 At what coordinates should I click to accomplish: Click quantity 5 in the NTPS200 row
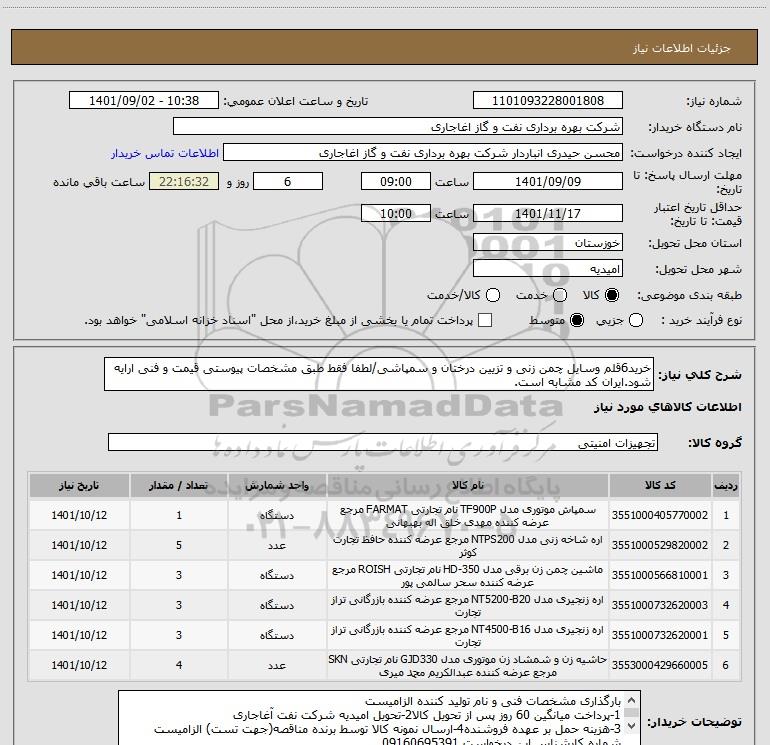179,545
